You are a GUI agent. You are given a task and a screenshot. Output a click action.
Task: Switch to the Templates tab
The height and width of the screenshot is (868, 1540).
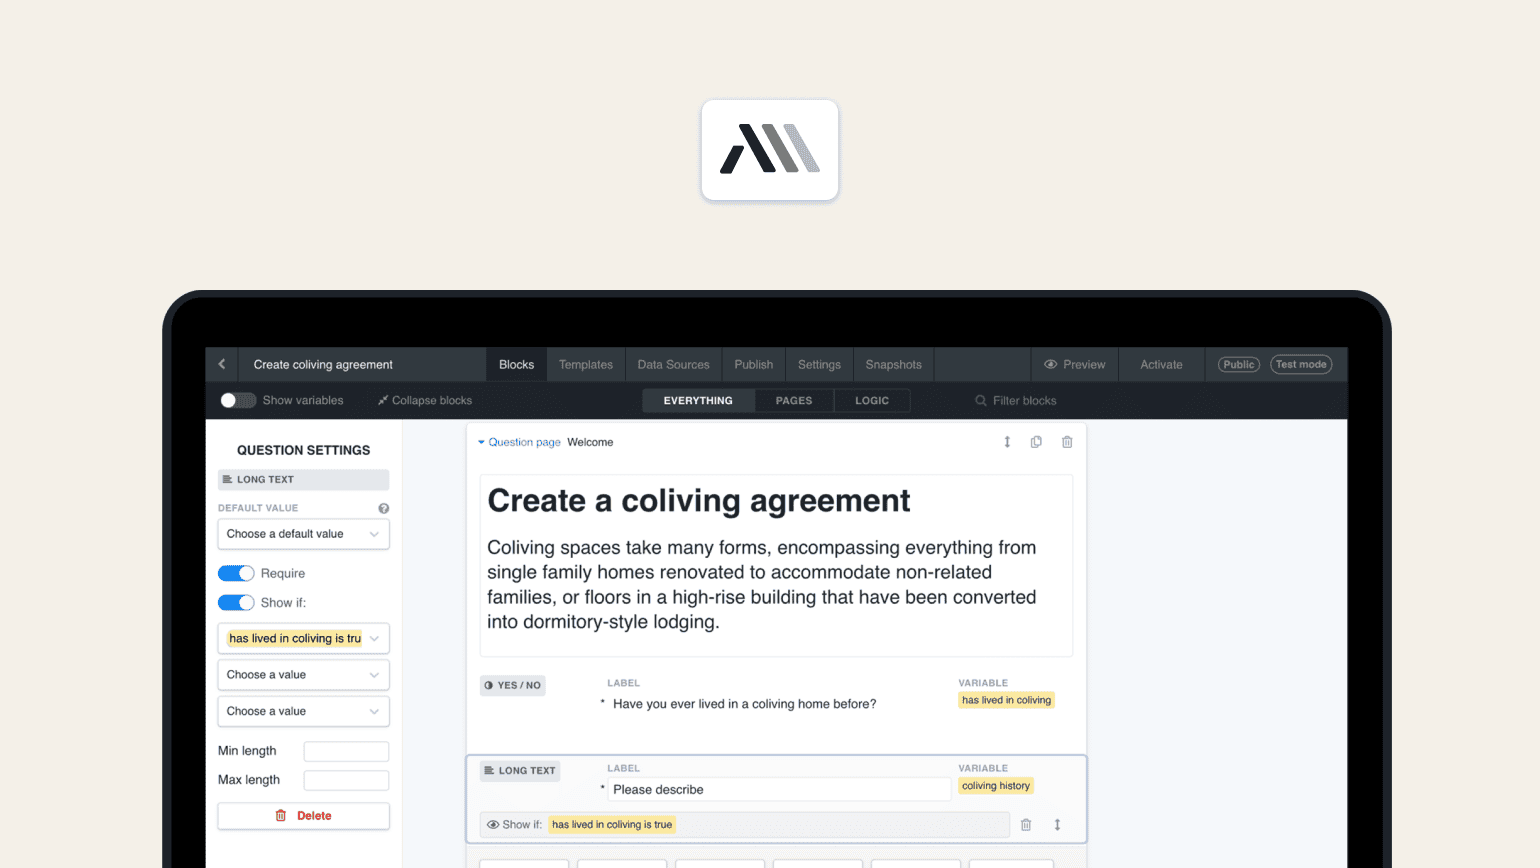point(585,365)
